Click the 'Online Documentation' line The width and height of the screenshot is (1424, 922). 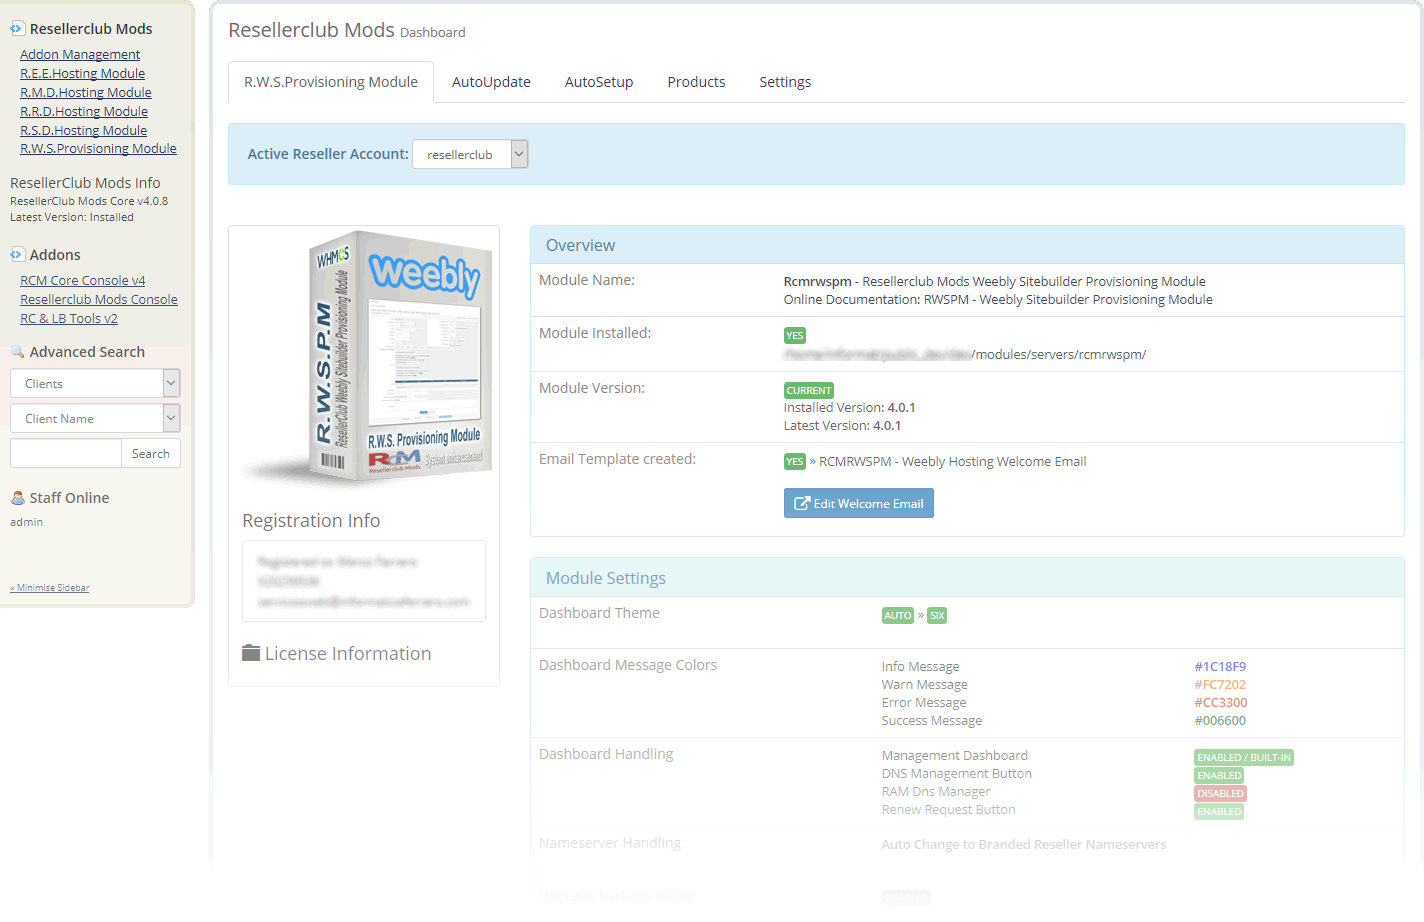pos(998,300)
